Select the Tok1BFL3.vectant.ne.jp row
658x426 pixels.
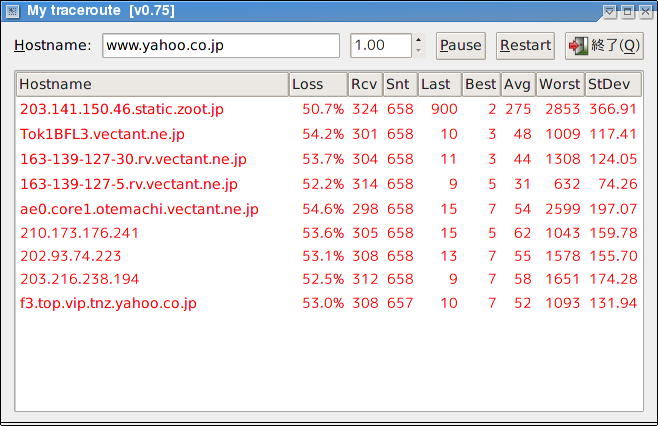(x=329, y=134)
